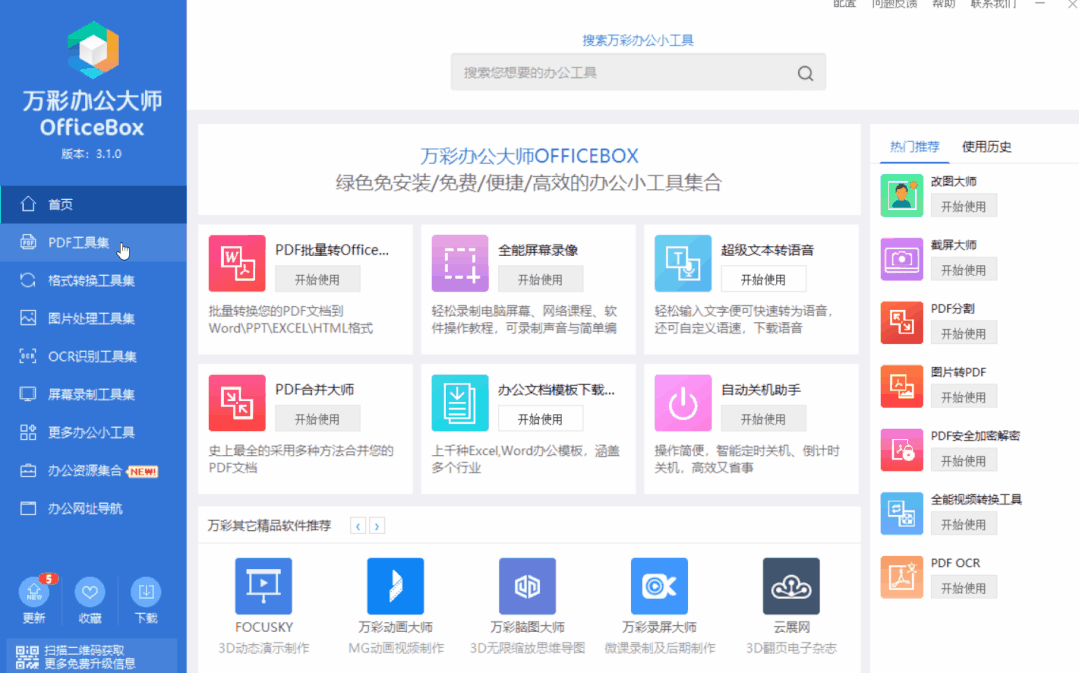Click 开始使用 under 全能屏幕录像
Image resolution: width=1079 pixels, height=673 pixels.
click(540, 279)
